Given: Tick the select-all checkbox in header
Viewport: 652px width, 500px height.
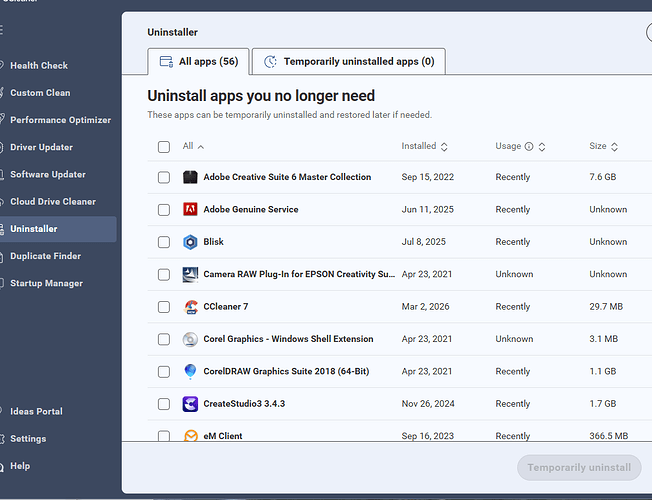Looking at the screenshot, I should pos(164,146).
